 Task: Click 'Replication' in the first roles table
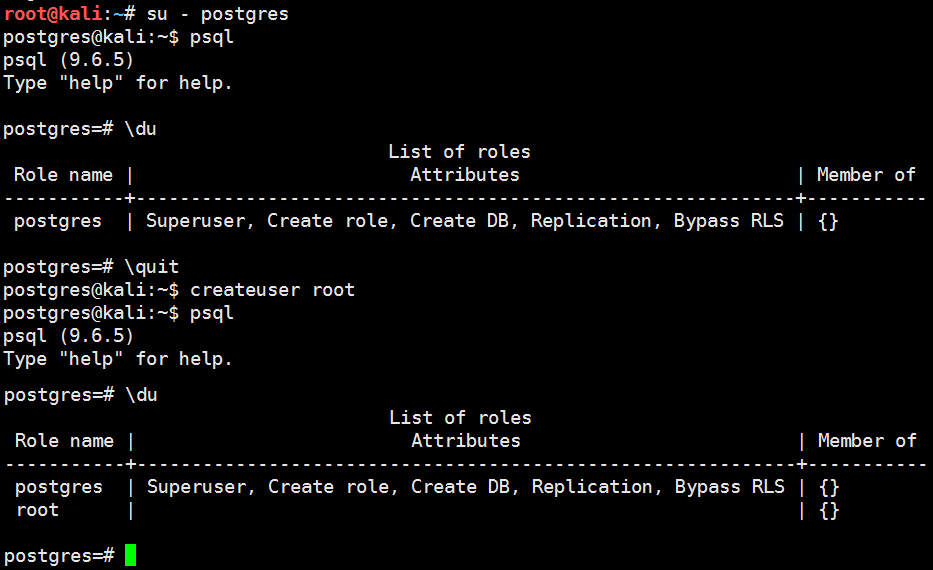591,221
